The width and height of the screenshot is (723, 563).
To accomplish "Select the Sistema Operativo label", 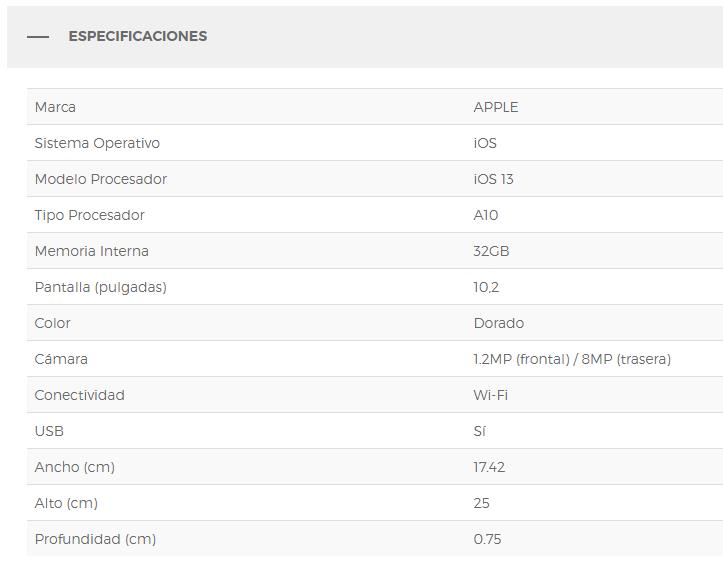I will (97, 143).
